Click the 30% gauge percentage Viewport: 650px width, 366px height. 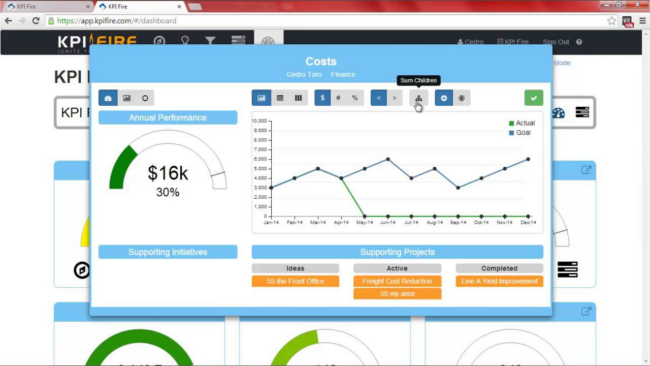coord(168,192)
